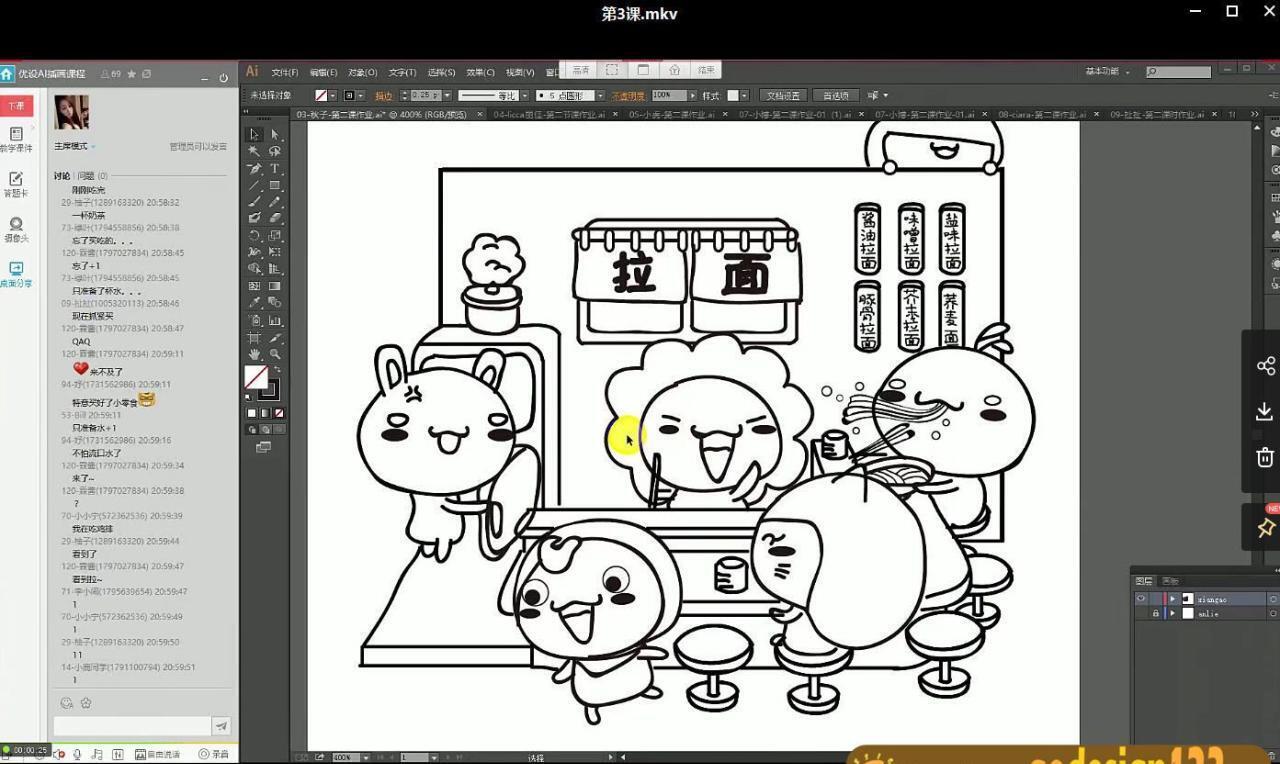Image resolution: width=1280 pixels, height=764 pixels.
Task: Select the Gradient tool
Action: [x=275, y=285]
